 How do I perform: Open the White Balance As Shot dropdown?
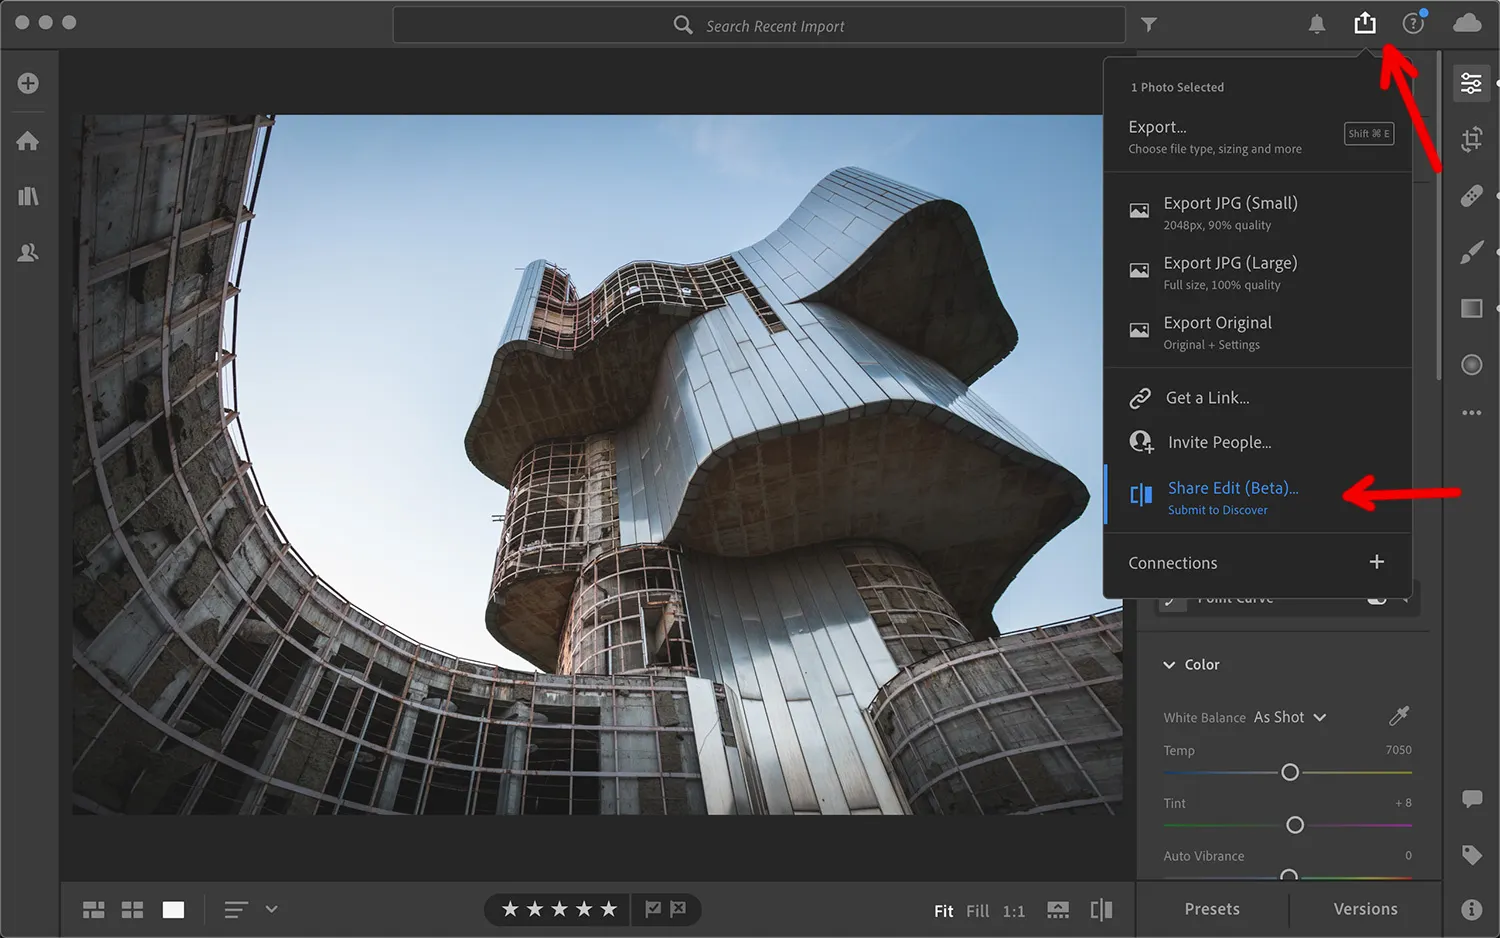(x=1290, y=717)
